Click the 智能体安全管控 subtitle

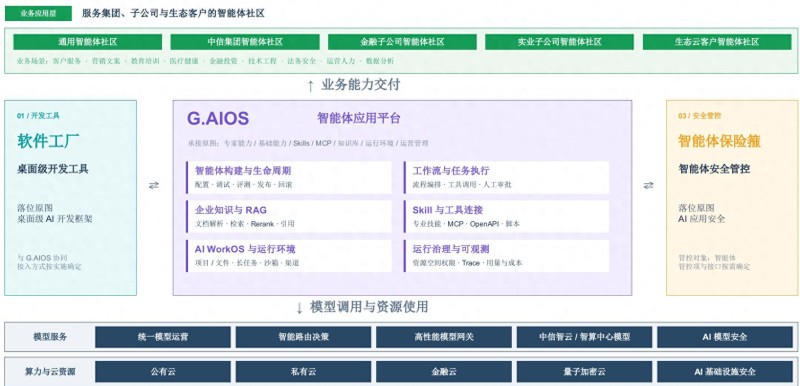tap(714, 169)
